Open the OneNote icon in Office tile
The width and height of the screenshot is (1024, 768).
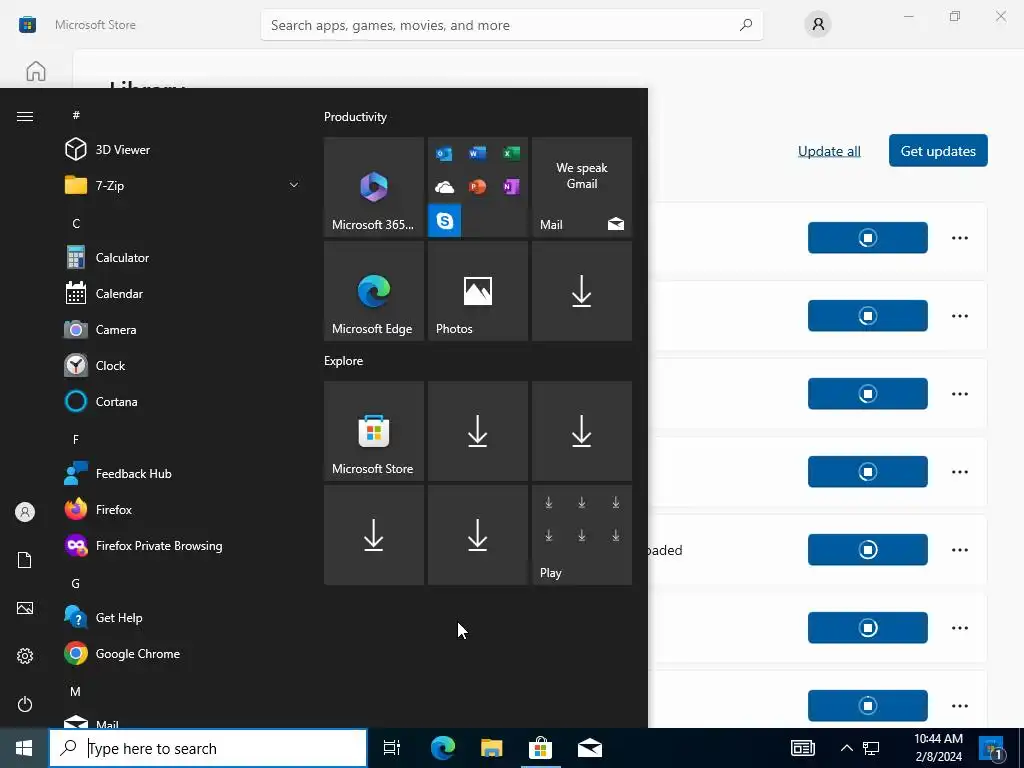coord(511,187)
